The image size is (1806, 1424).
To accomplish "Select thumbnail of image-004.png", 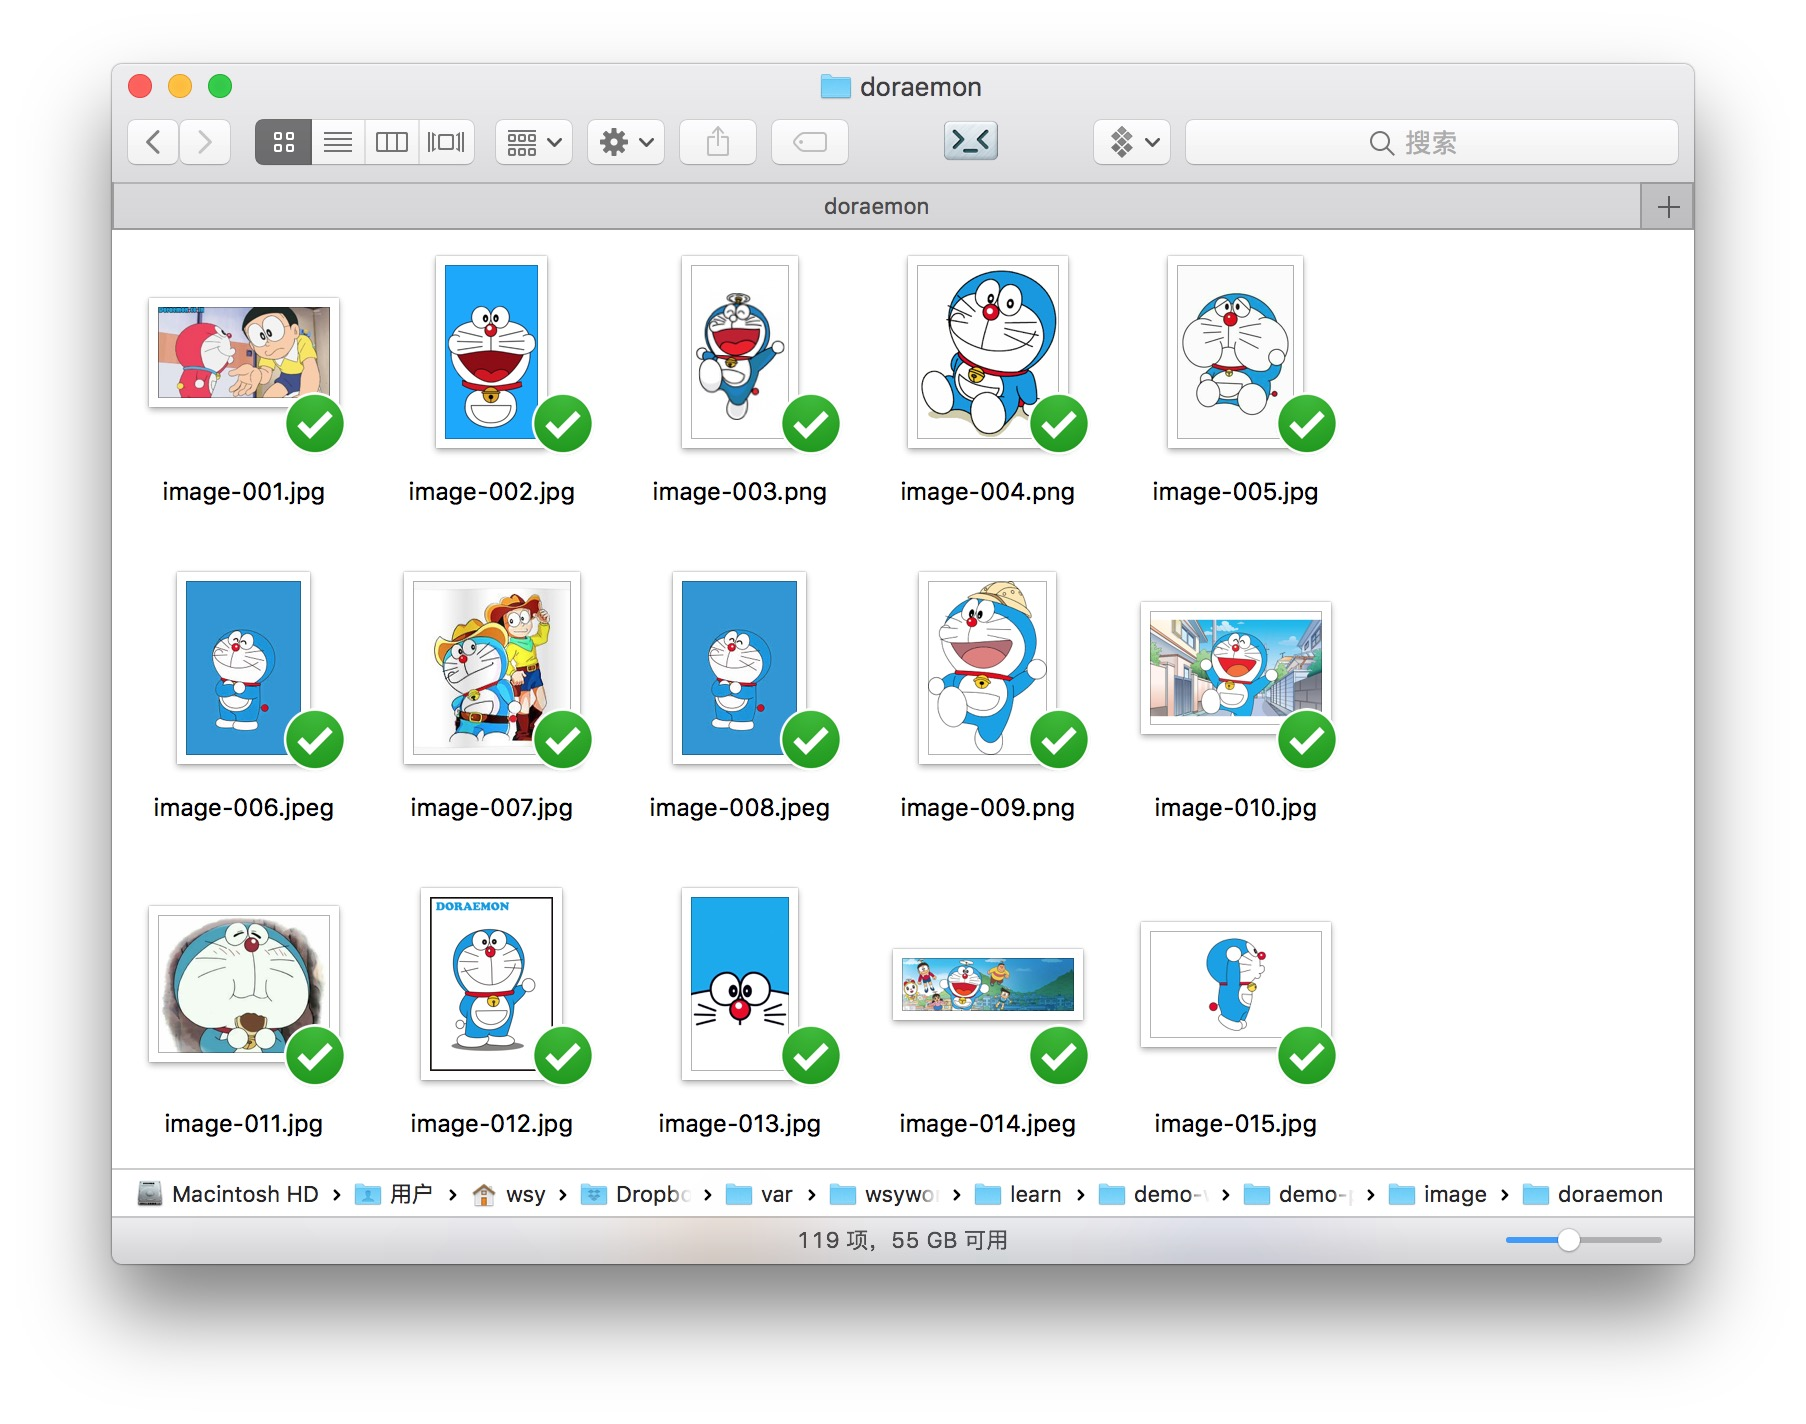I will click(x=987, y=352).
